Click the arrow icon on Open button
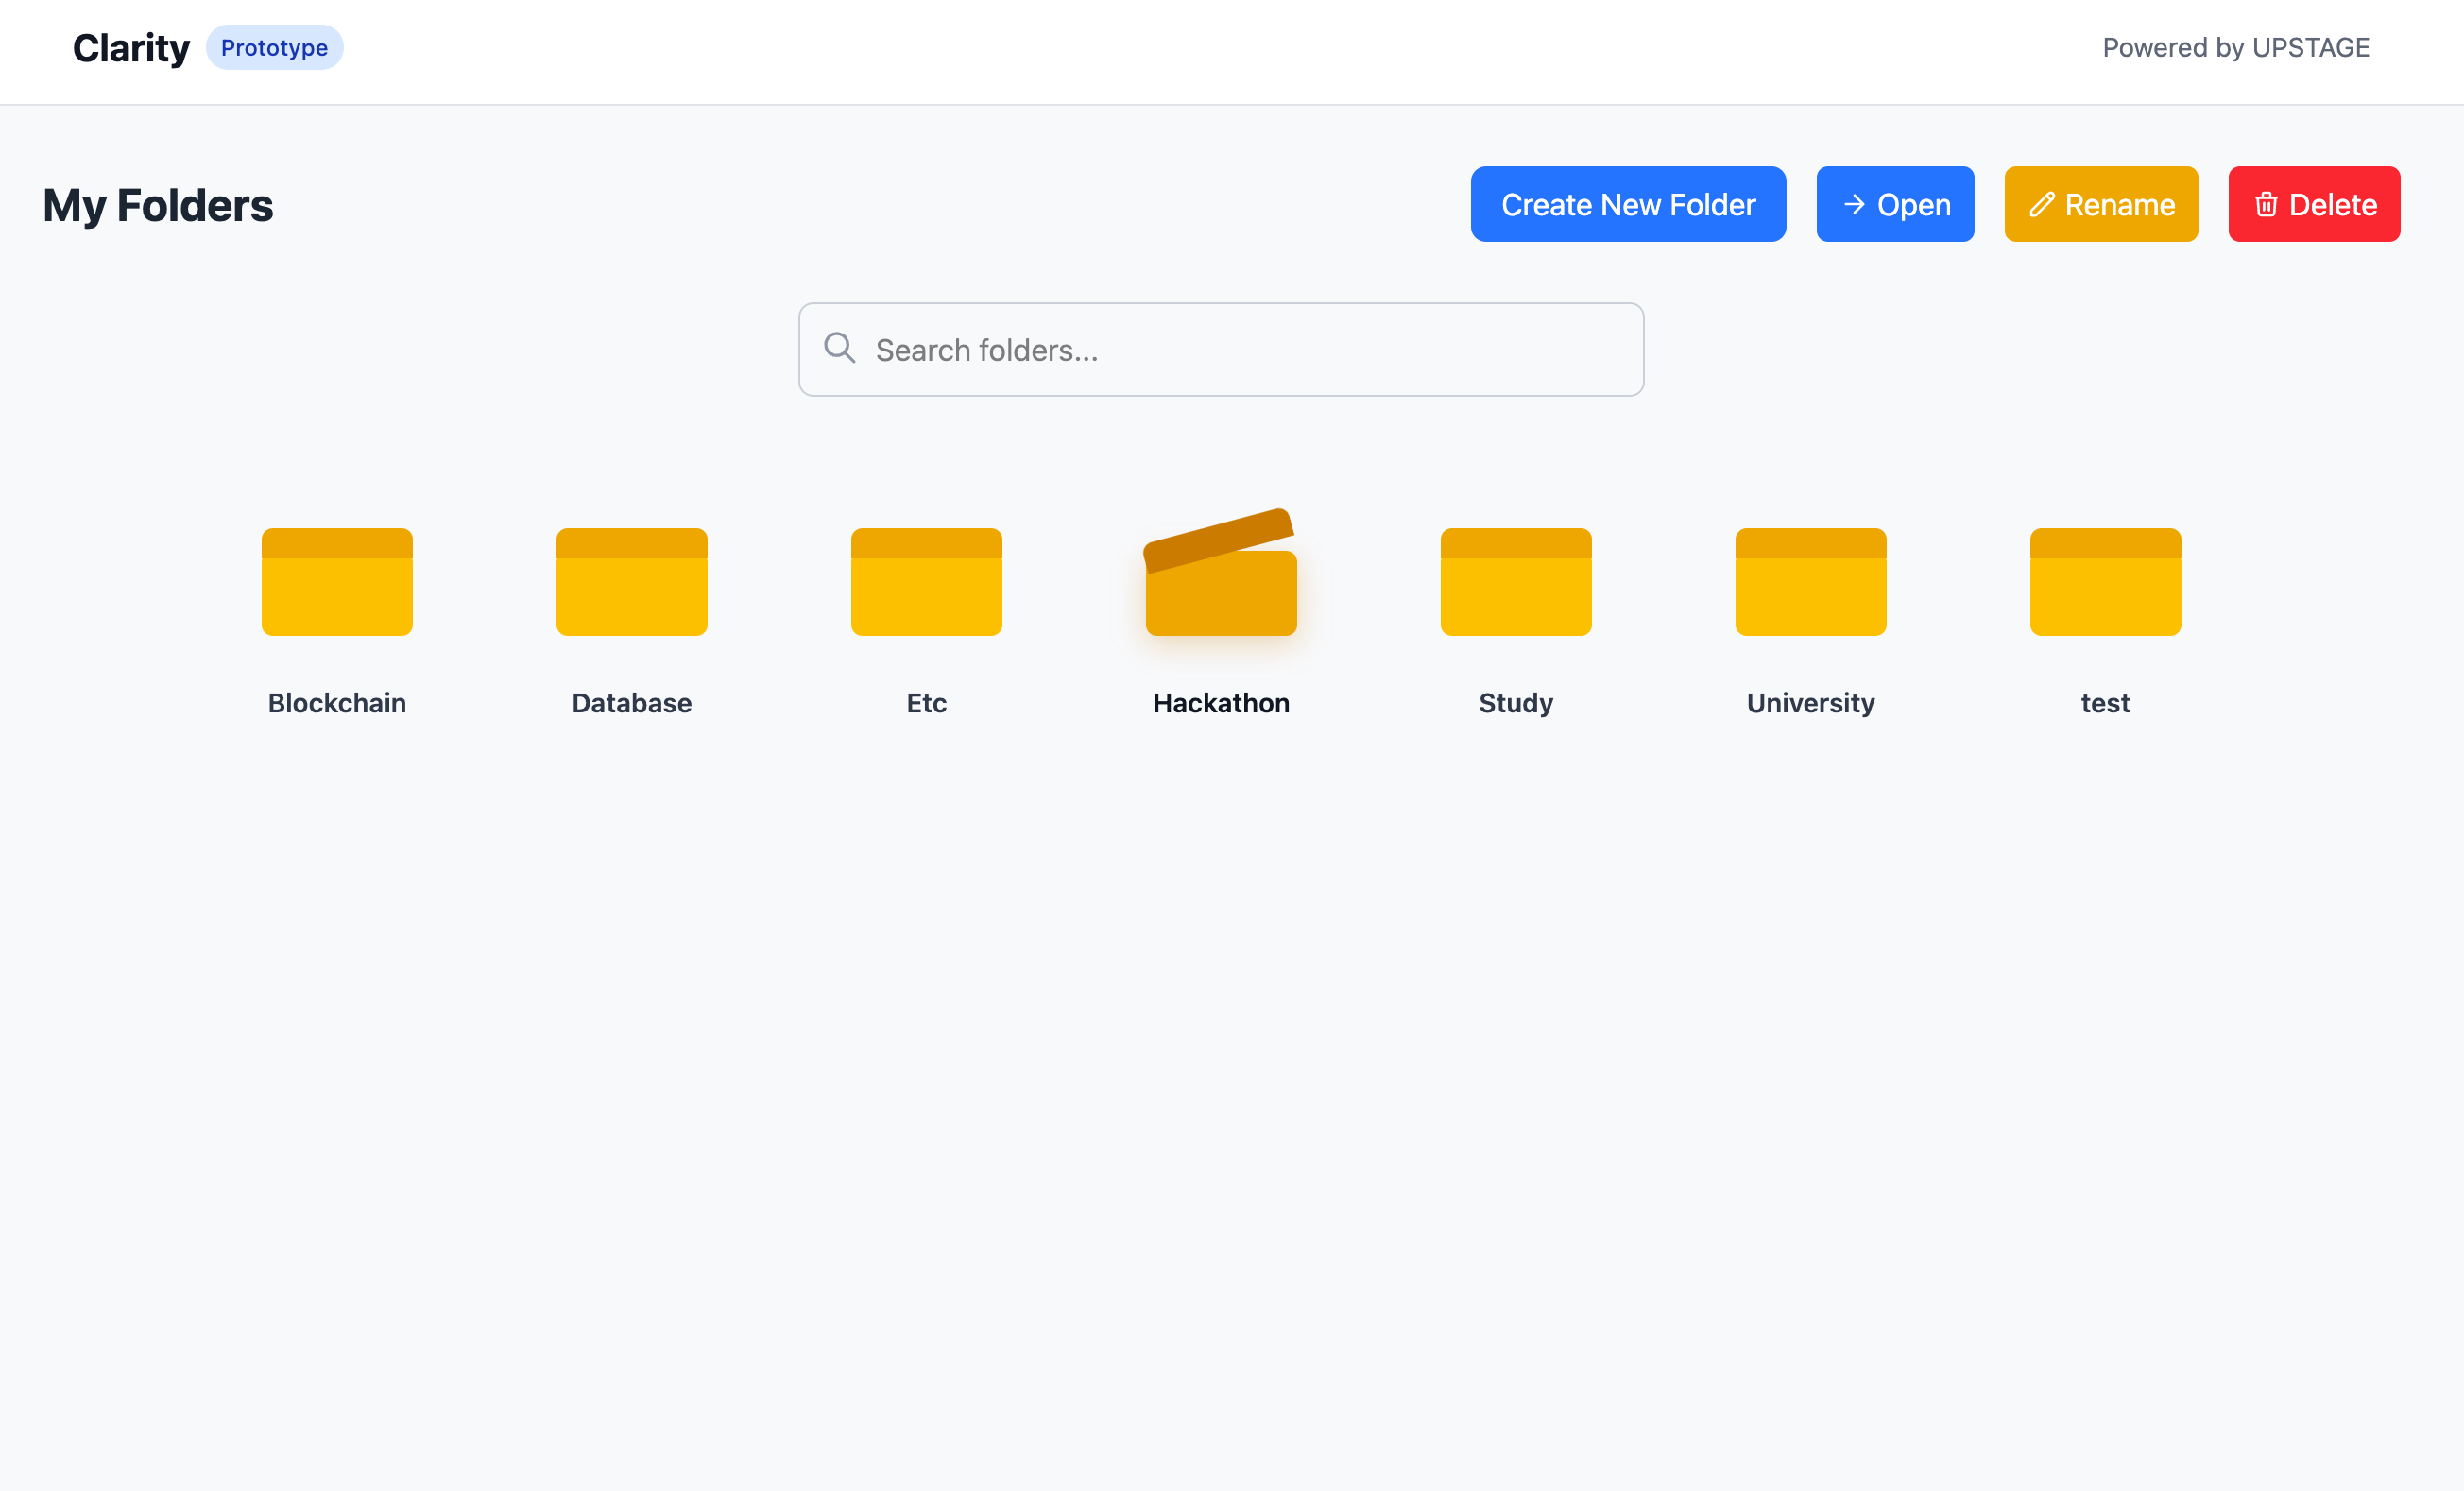The height and width of the screenshot is (1491, 2464). (x=1854, y=205)
